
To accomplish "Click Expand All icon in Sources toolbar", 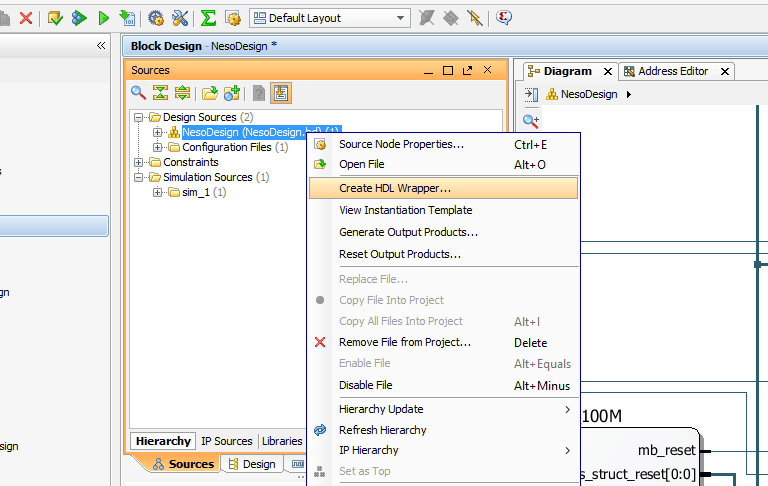I will (x=182, y=93).
